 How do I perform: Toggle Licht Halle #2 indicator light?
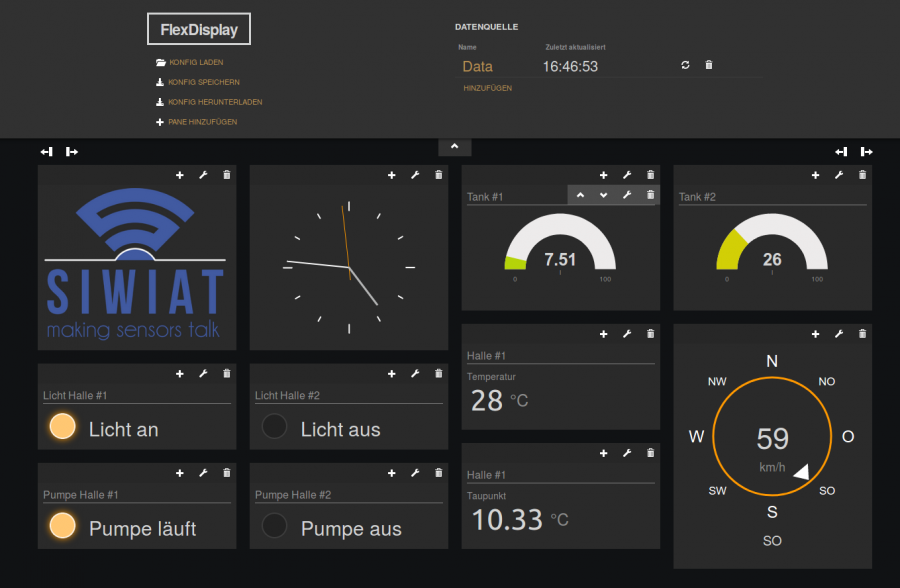click(274, 427)
